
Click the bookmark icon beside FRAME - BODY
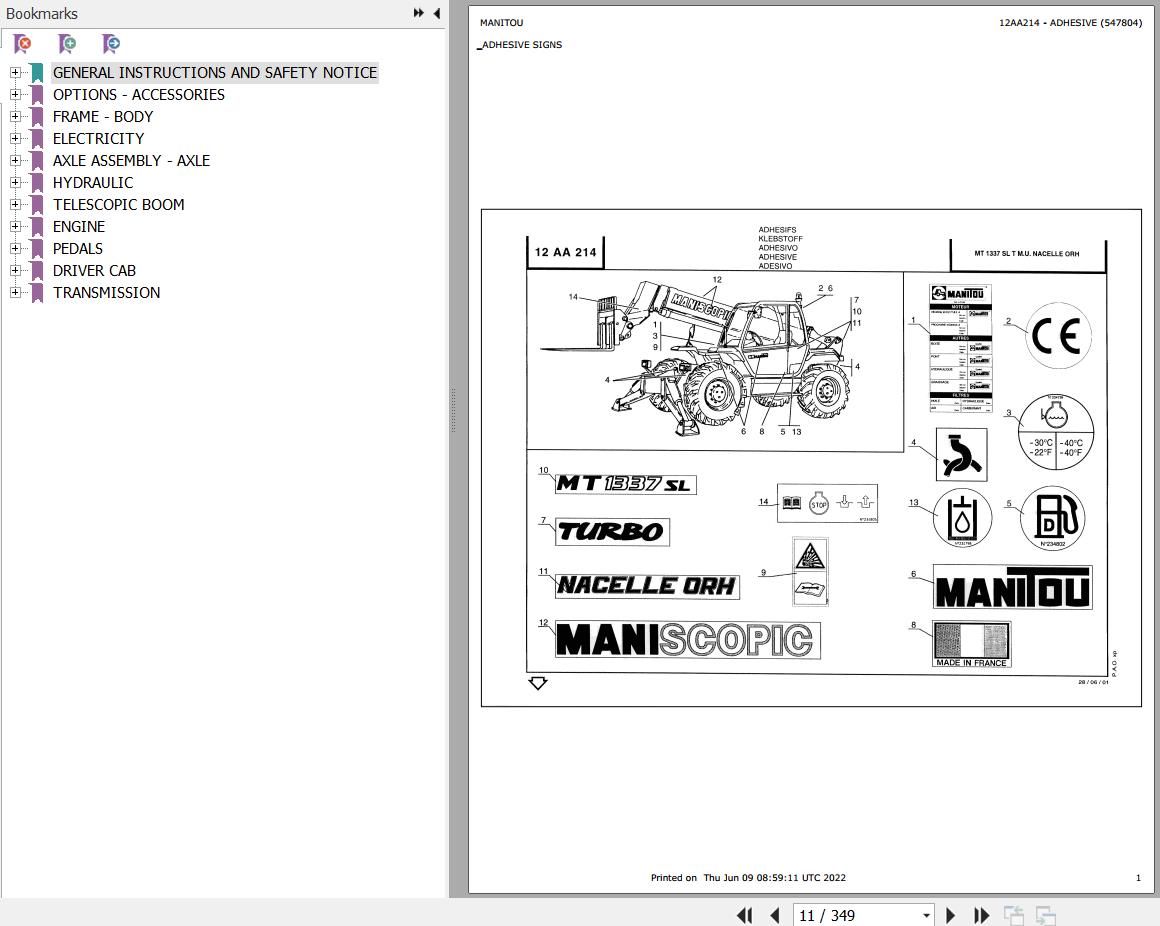(37, 117)
